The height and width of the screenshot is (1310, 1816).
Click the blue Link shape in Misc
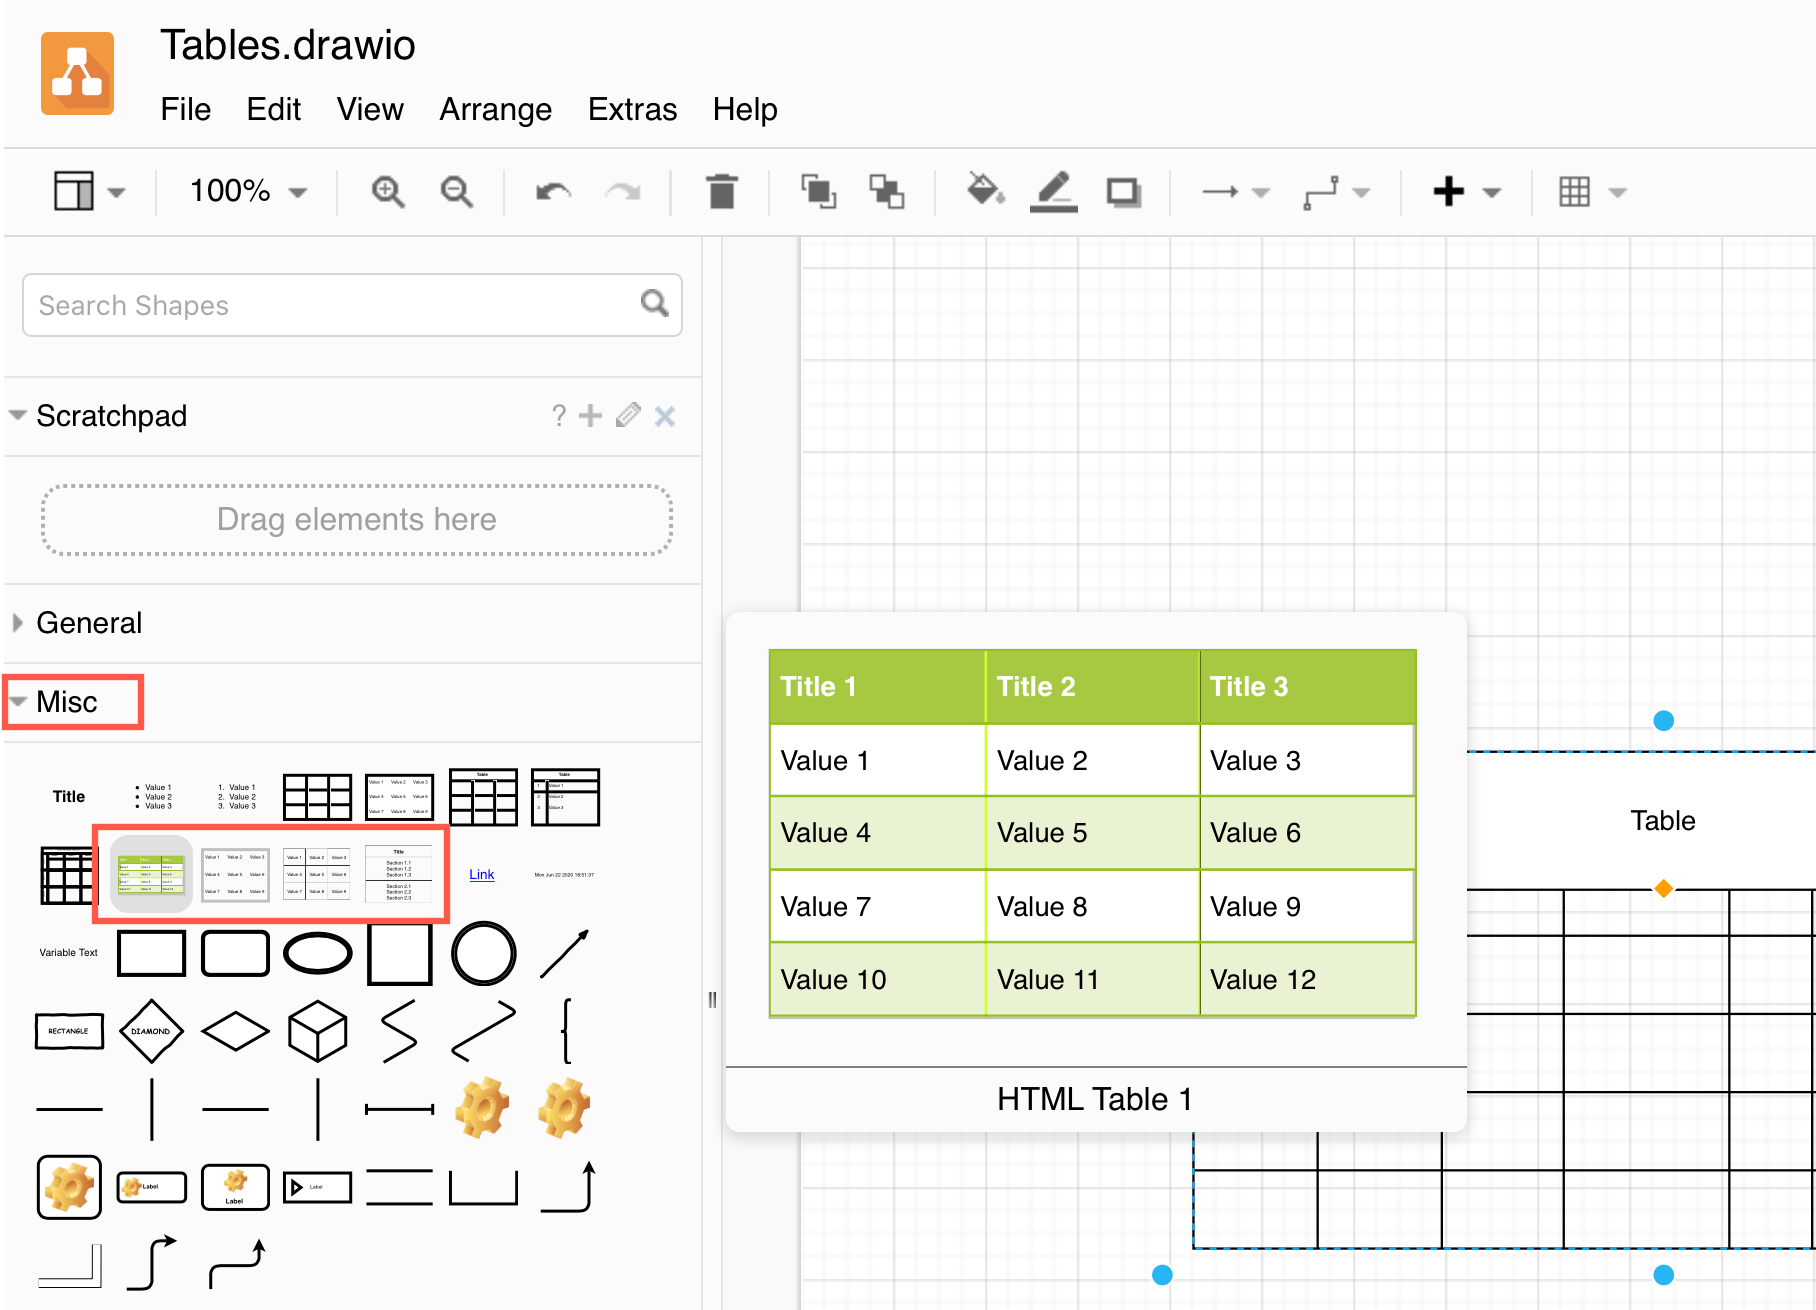tap(481, 874)
